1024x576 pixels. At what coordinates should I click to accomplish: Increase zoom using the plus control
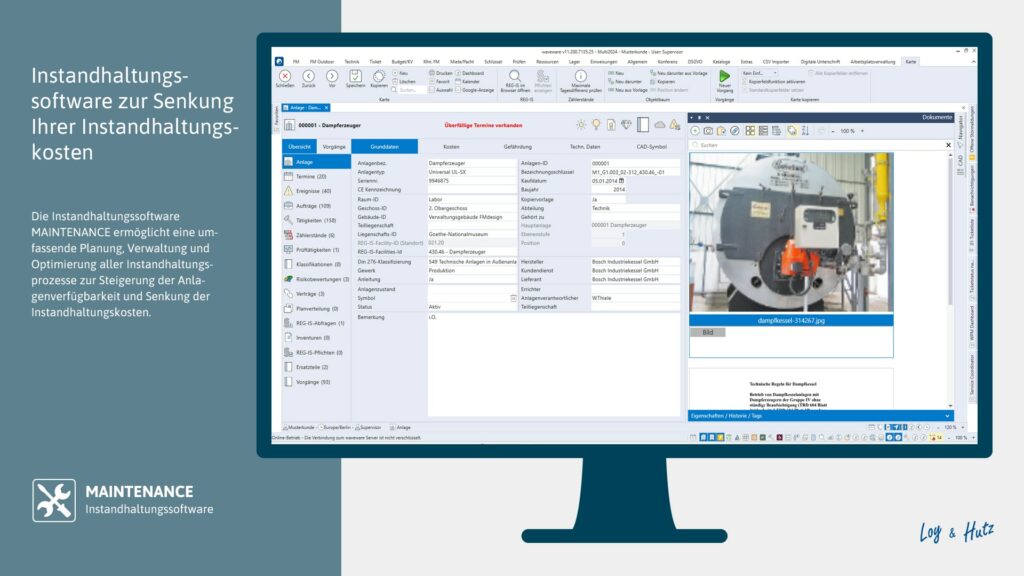[863, 131]
